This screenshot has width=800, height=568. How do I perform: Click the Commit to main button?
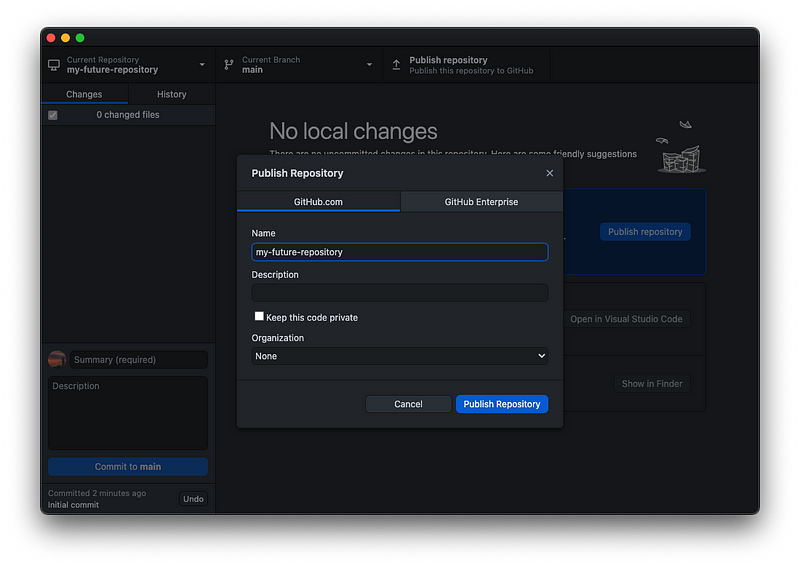(128, 466)
